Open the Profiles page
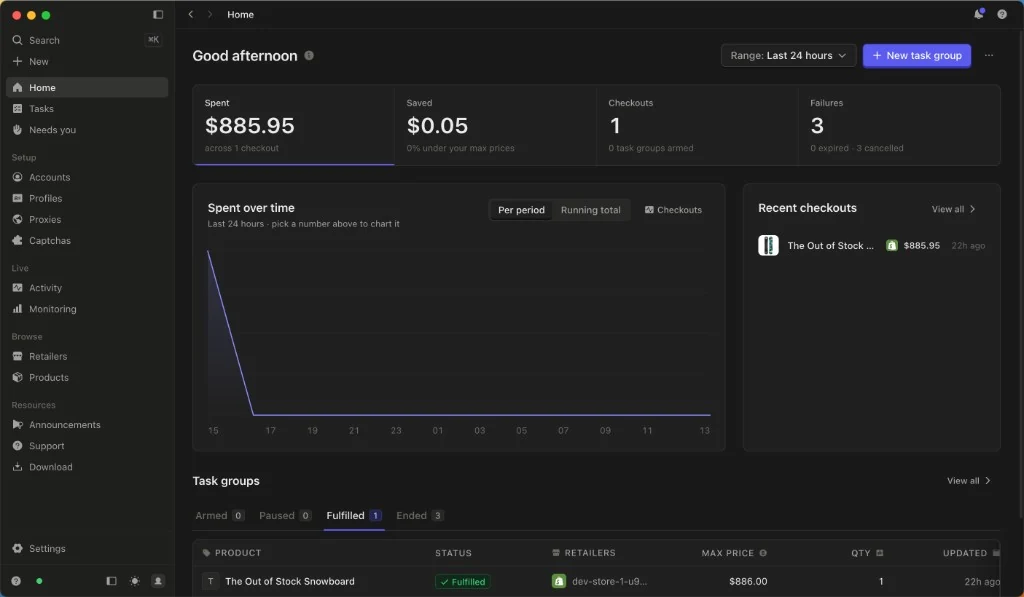The image size is (1024, 597). 87,198
